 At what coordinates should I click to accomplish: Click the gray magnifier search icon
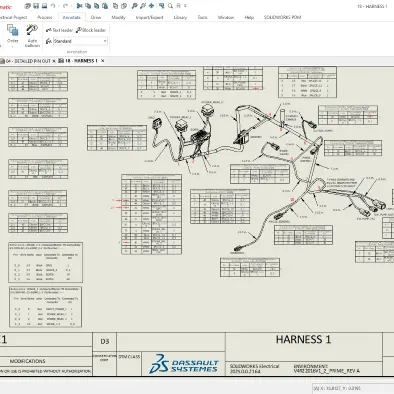170,6
